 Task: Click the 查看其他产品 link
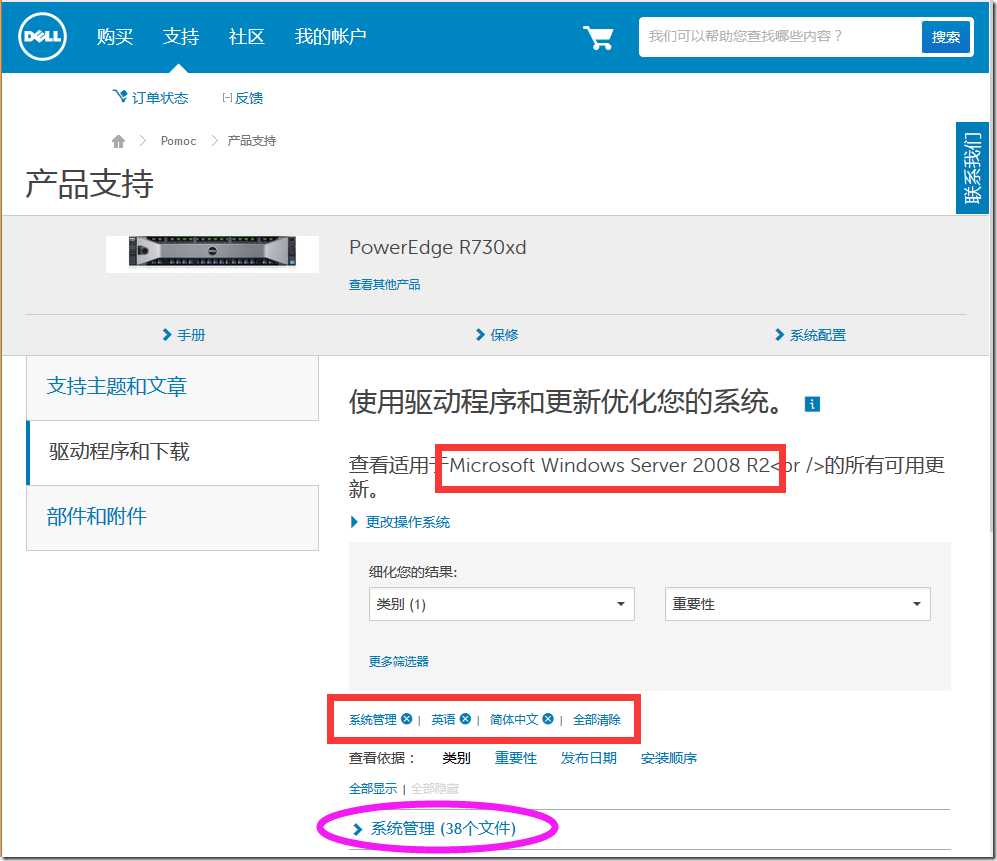(x=385, y=284)
